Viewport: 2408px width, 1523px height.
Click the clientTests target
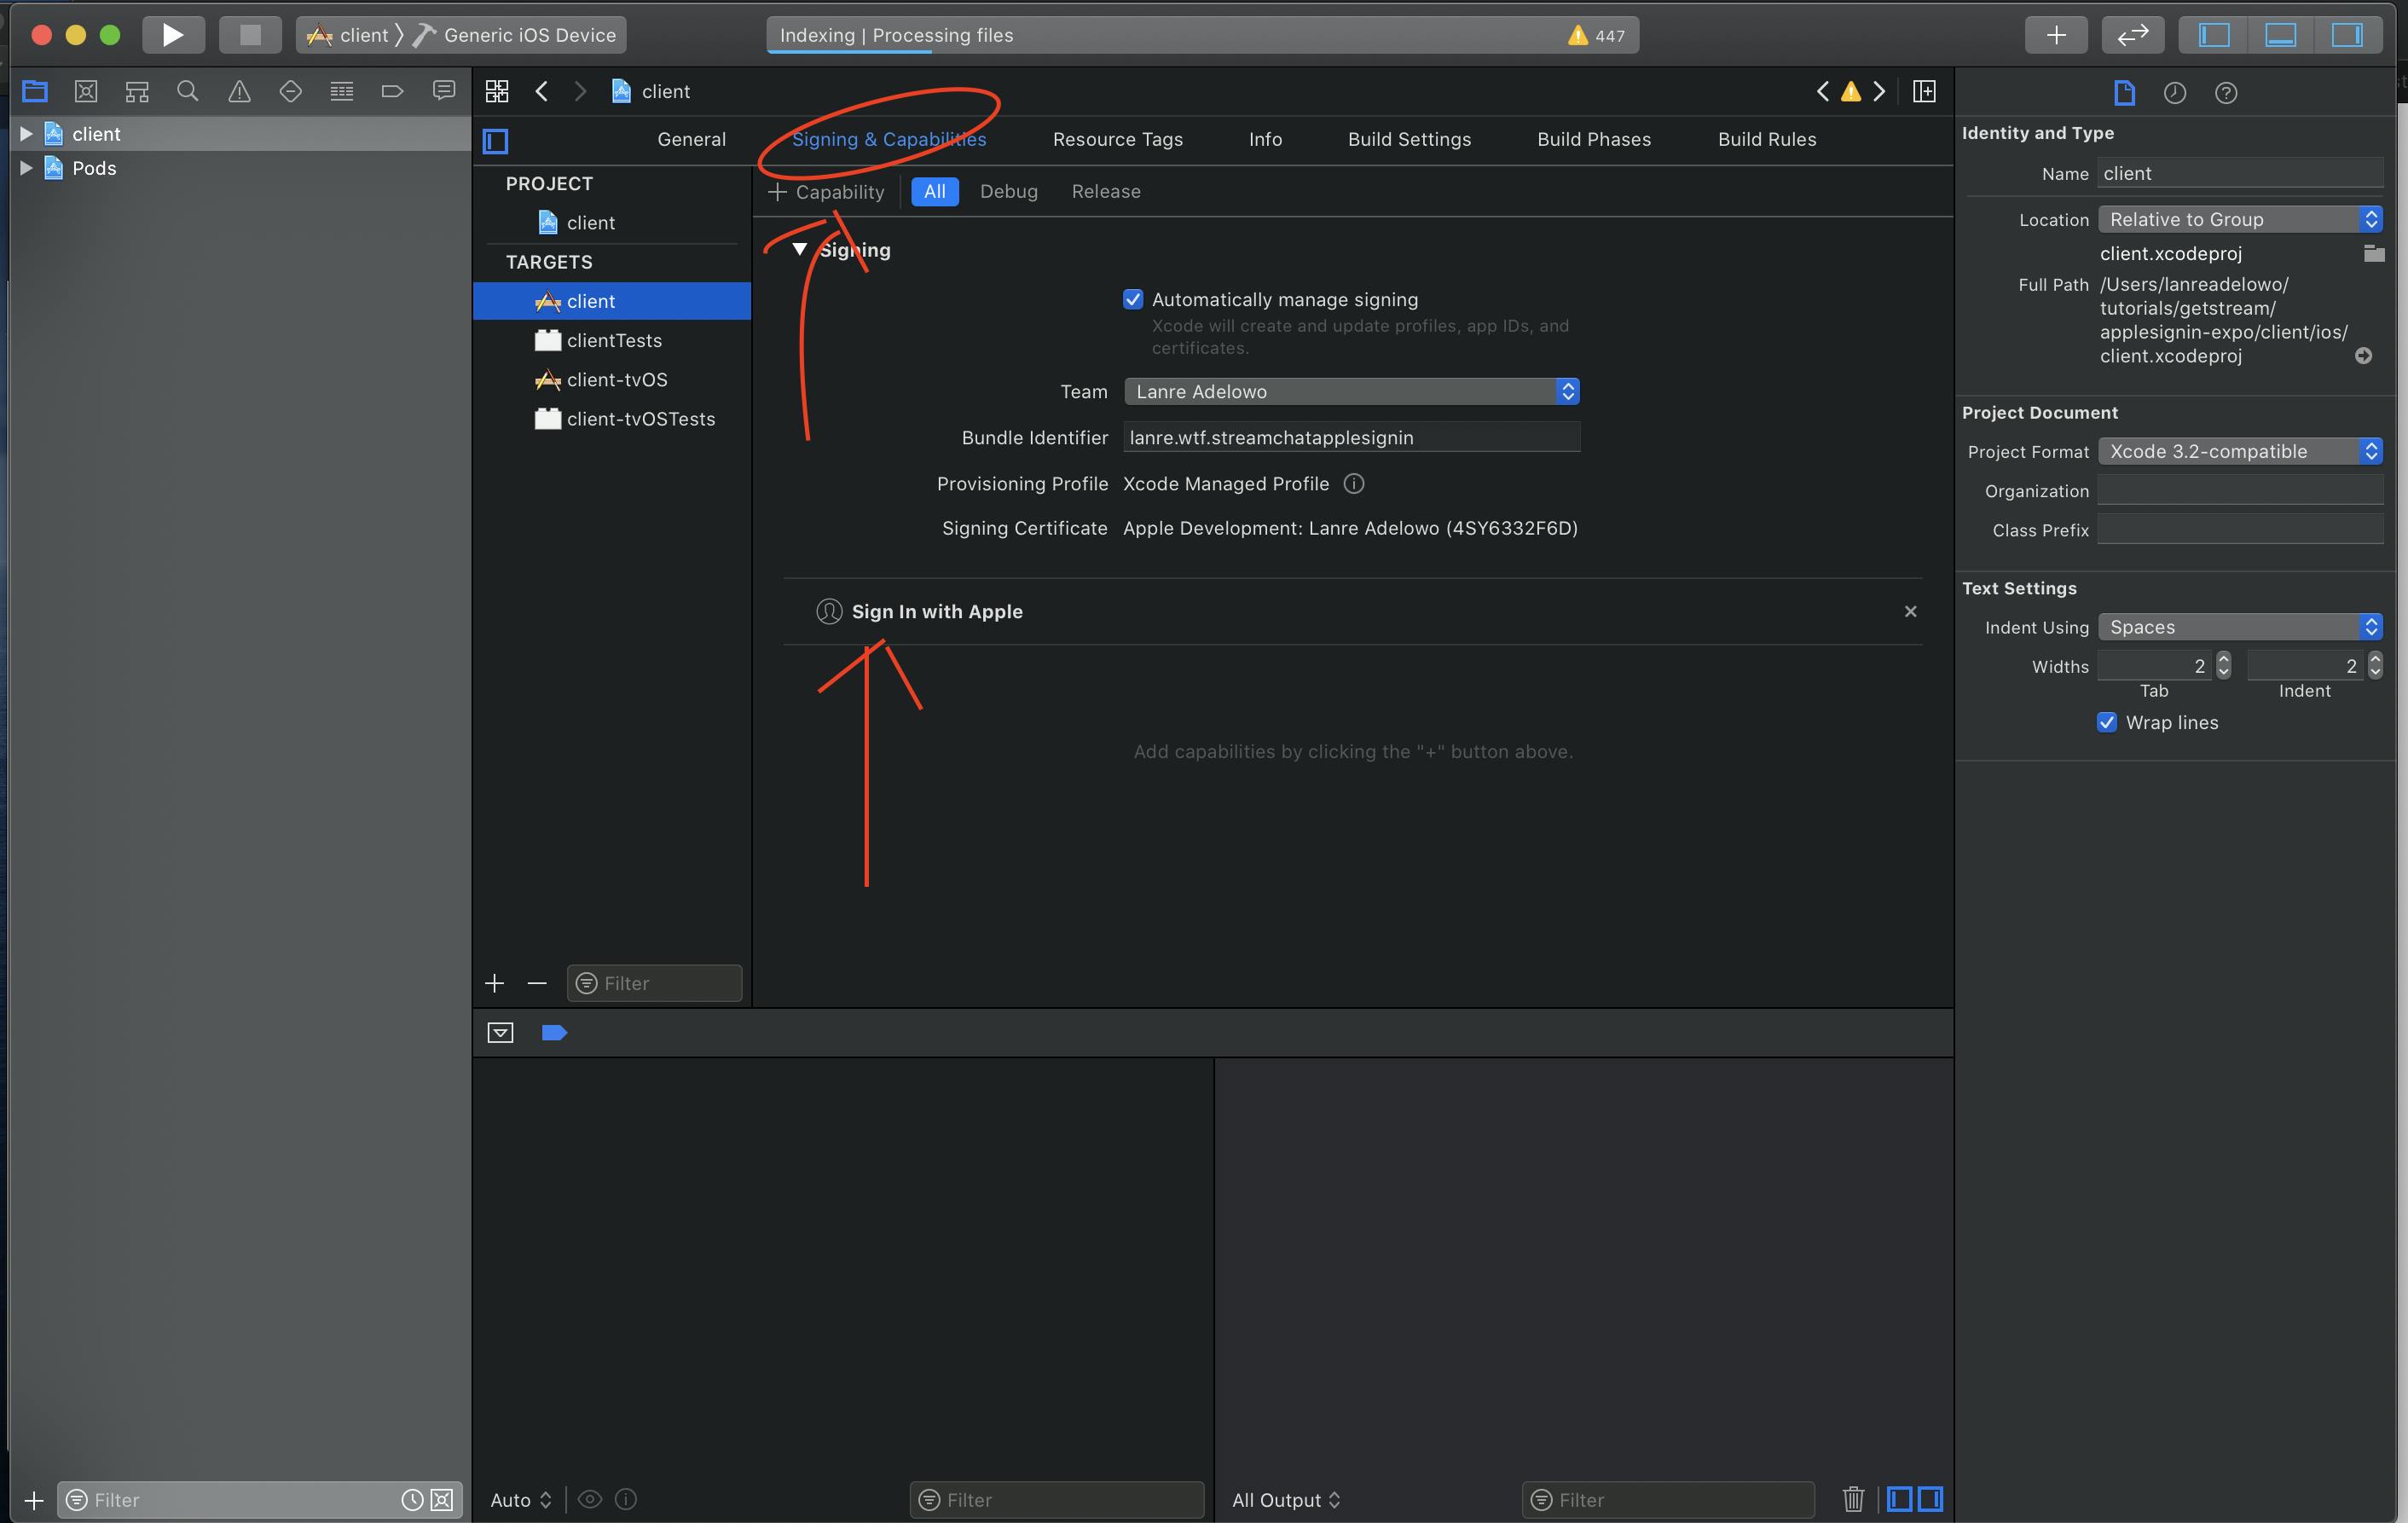point(614,339)
